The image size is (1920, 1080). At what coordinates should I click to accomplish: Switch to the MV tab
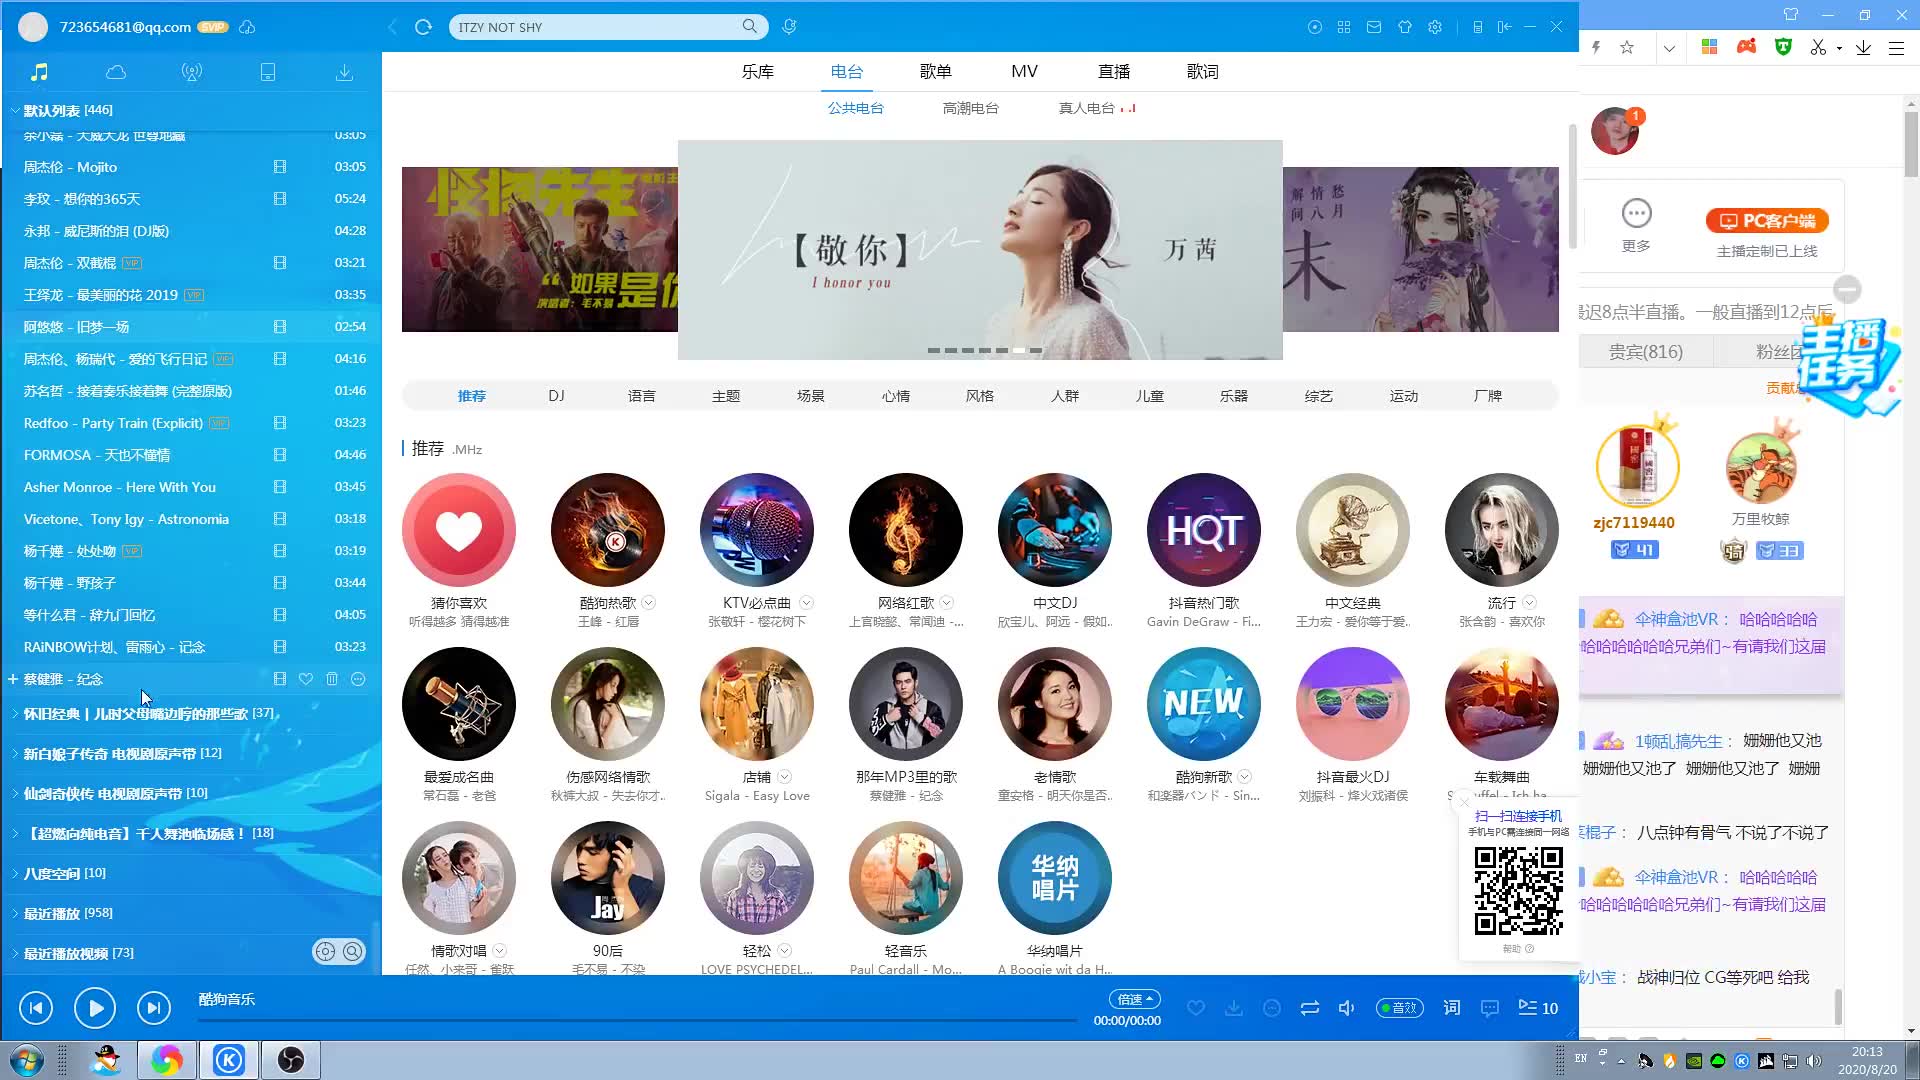[1024, 72]
